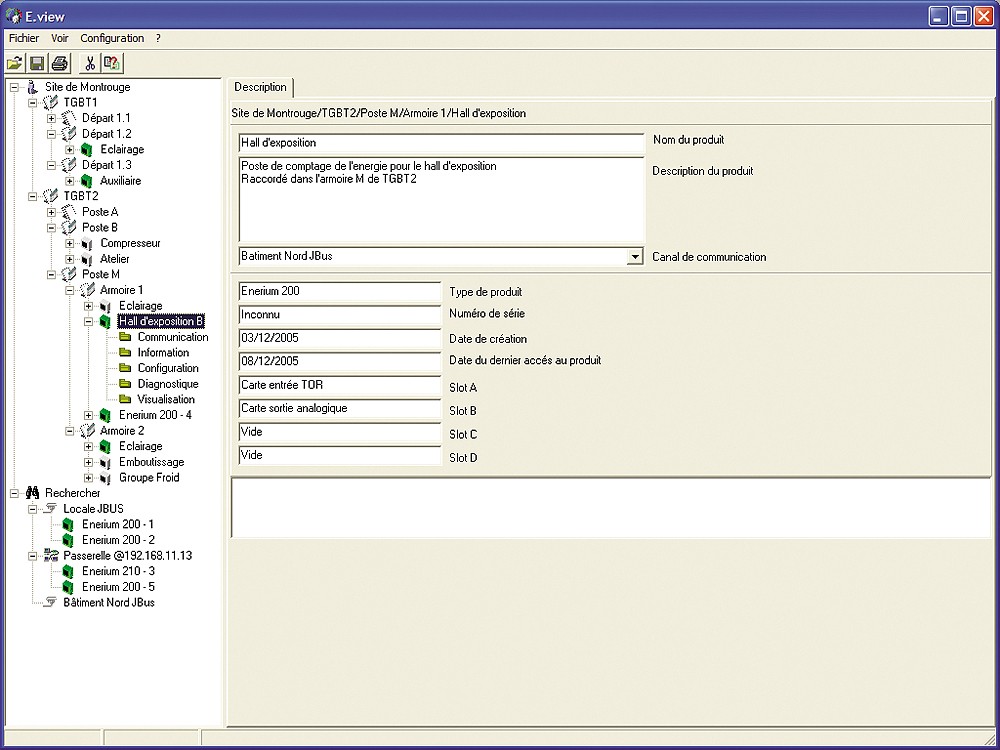Select the Poste B tree label
The width and height of the screenshot is (1000, 750).
coord(100,228)
